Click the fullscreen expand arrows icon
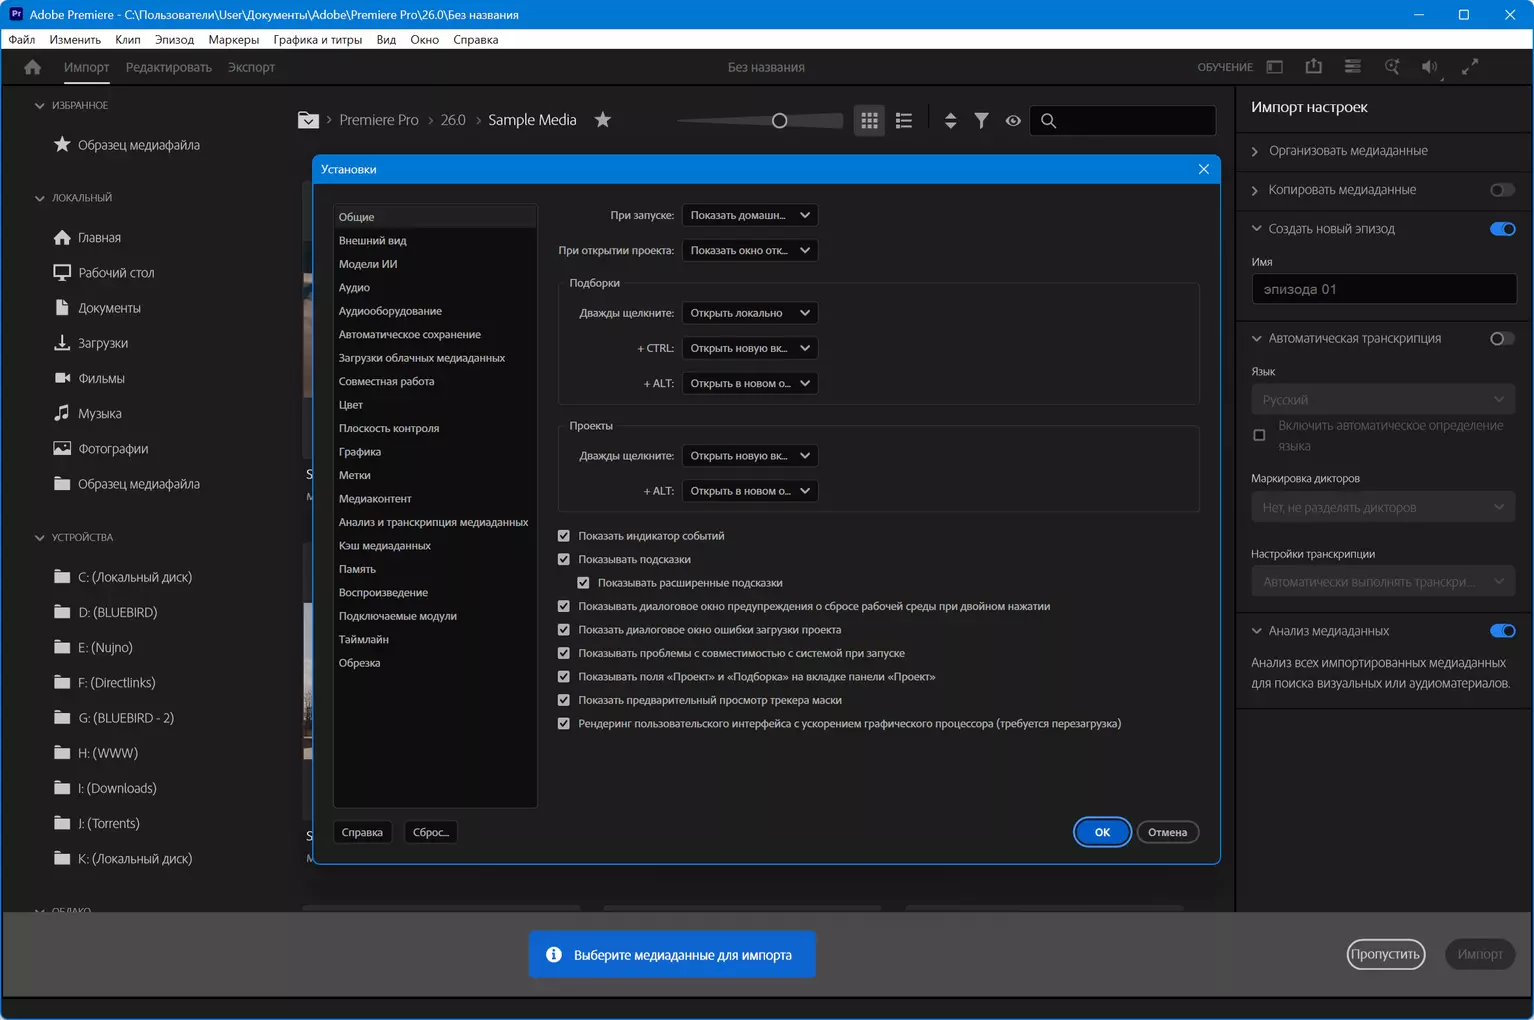1534x1020 pixels. pos(1470,67)
